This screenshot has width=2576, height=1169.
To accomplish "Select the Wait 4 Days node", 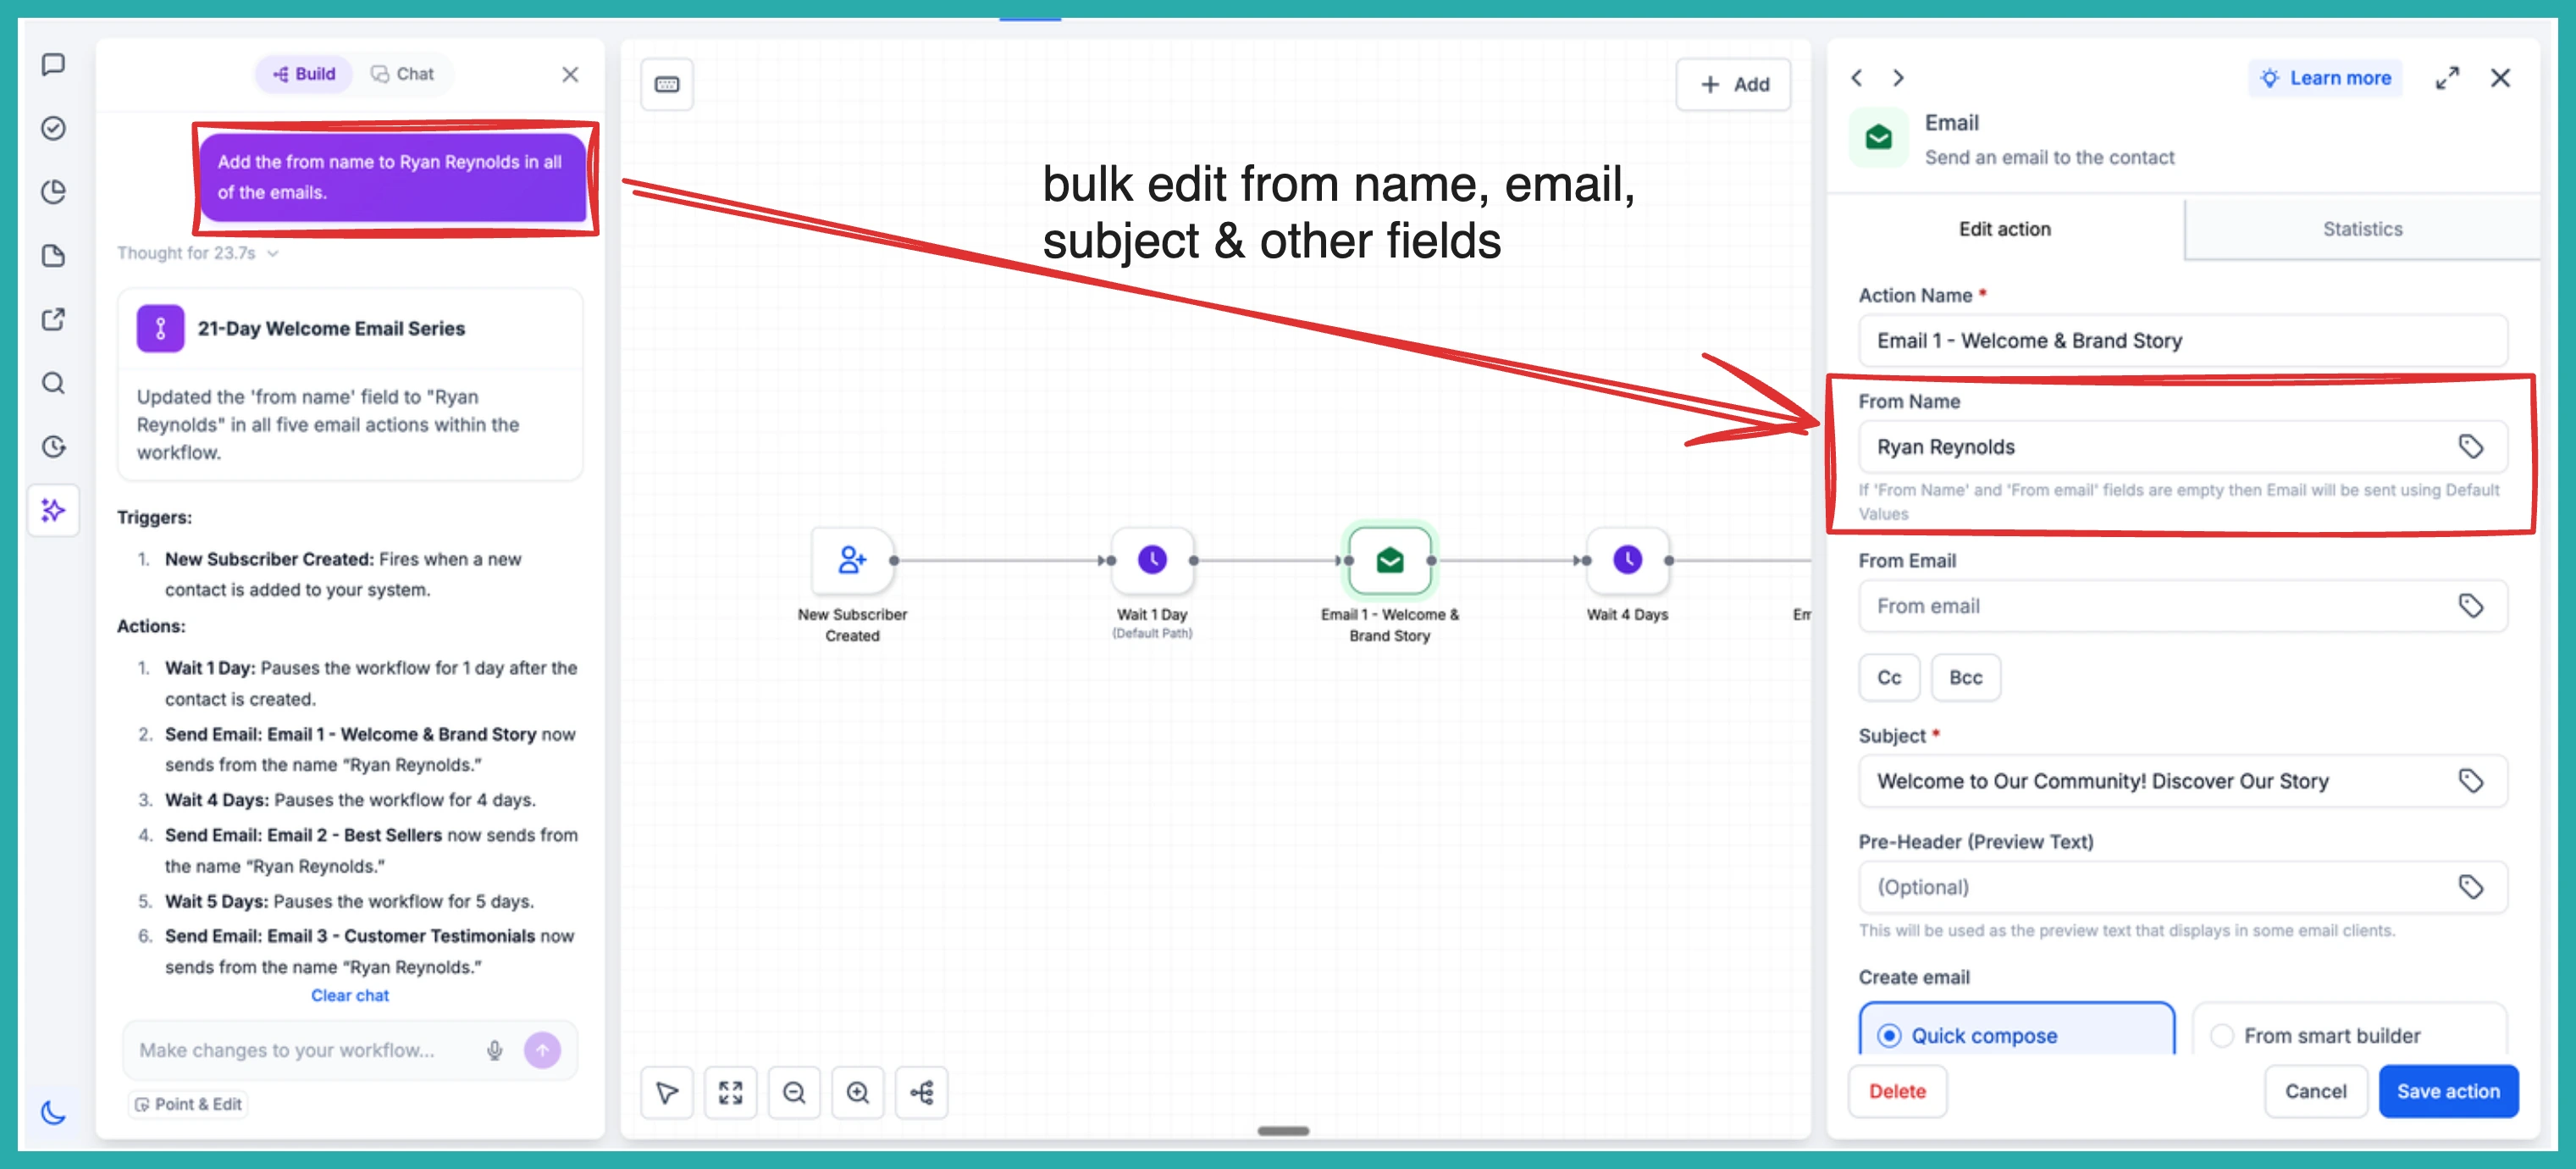I will [x=1627, y=560].
